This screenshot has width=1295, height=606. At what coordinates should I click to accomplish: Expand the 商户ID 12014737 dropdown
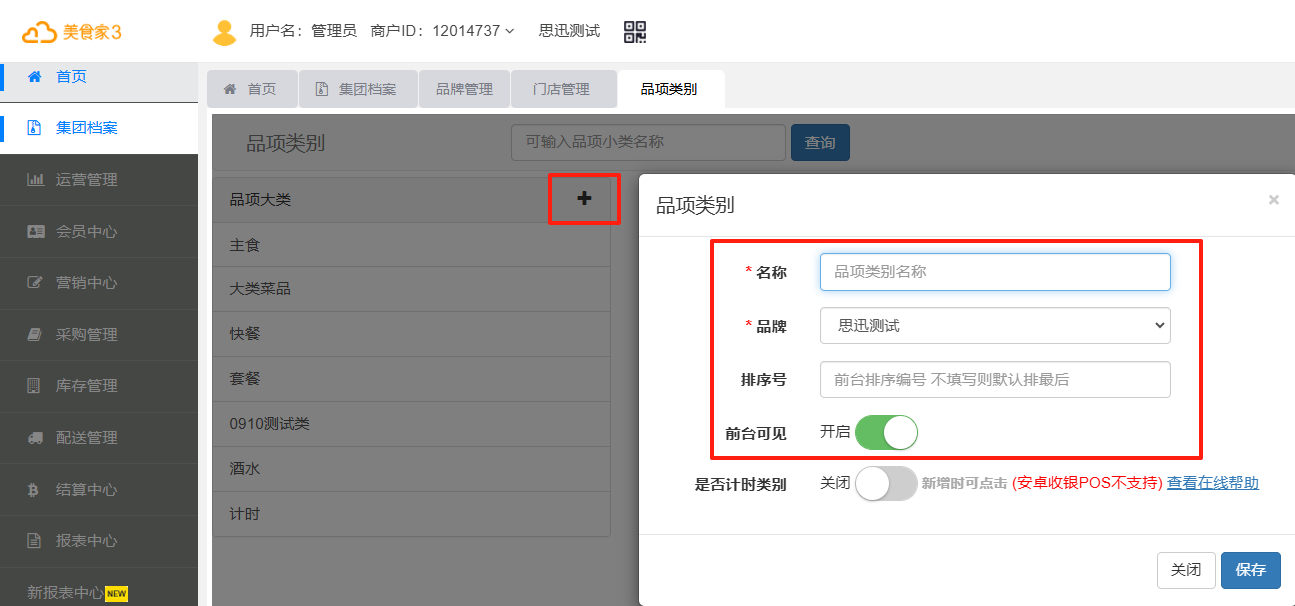point(442,31)
